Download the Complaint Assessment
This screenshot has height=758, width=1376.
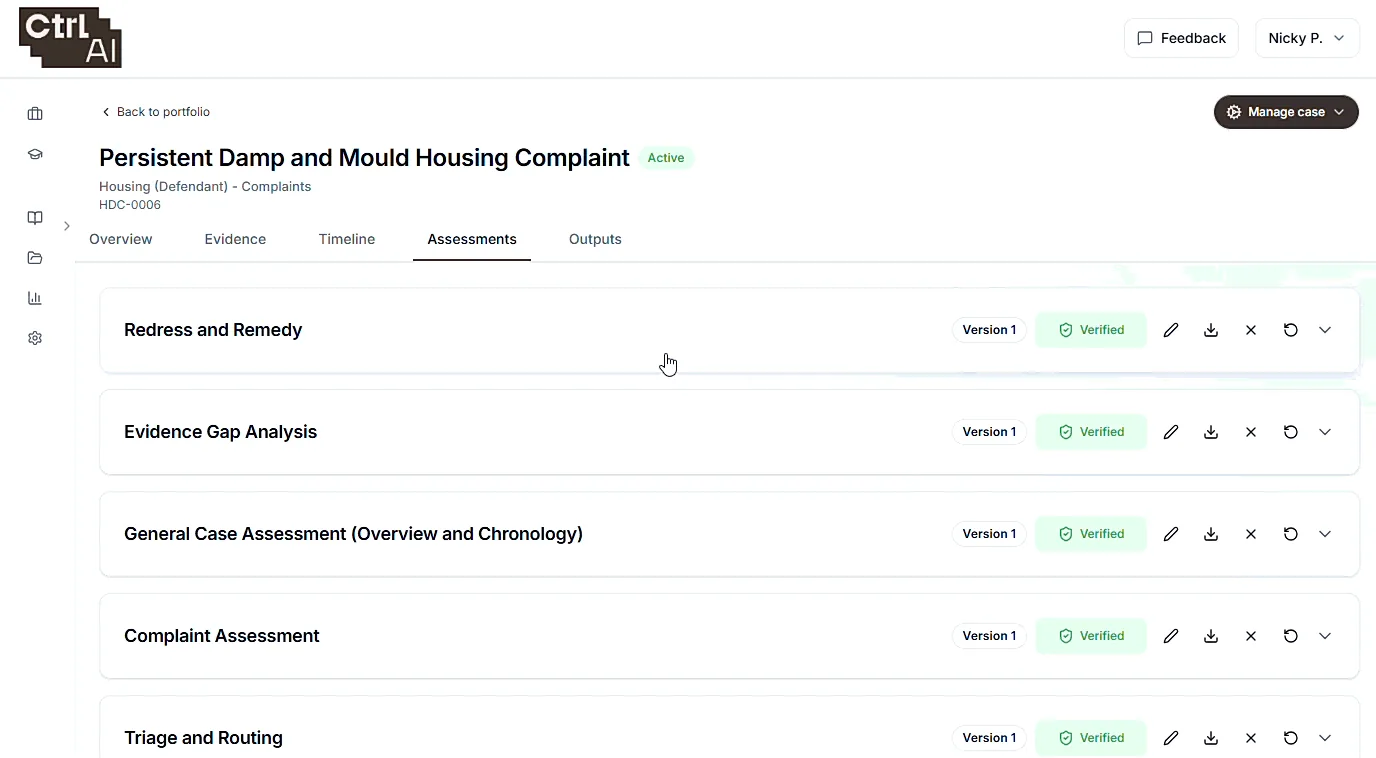1211,636
